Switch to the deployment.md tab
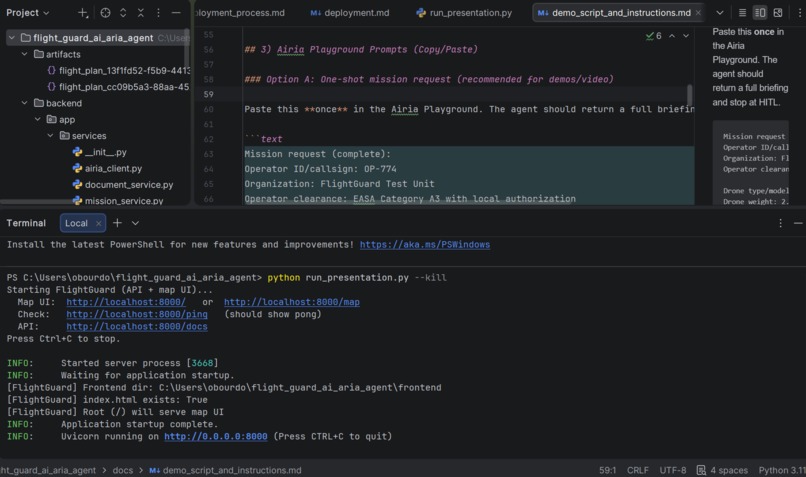 [x=350, y=13]
